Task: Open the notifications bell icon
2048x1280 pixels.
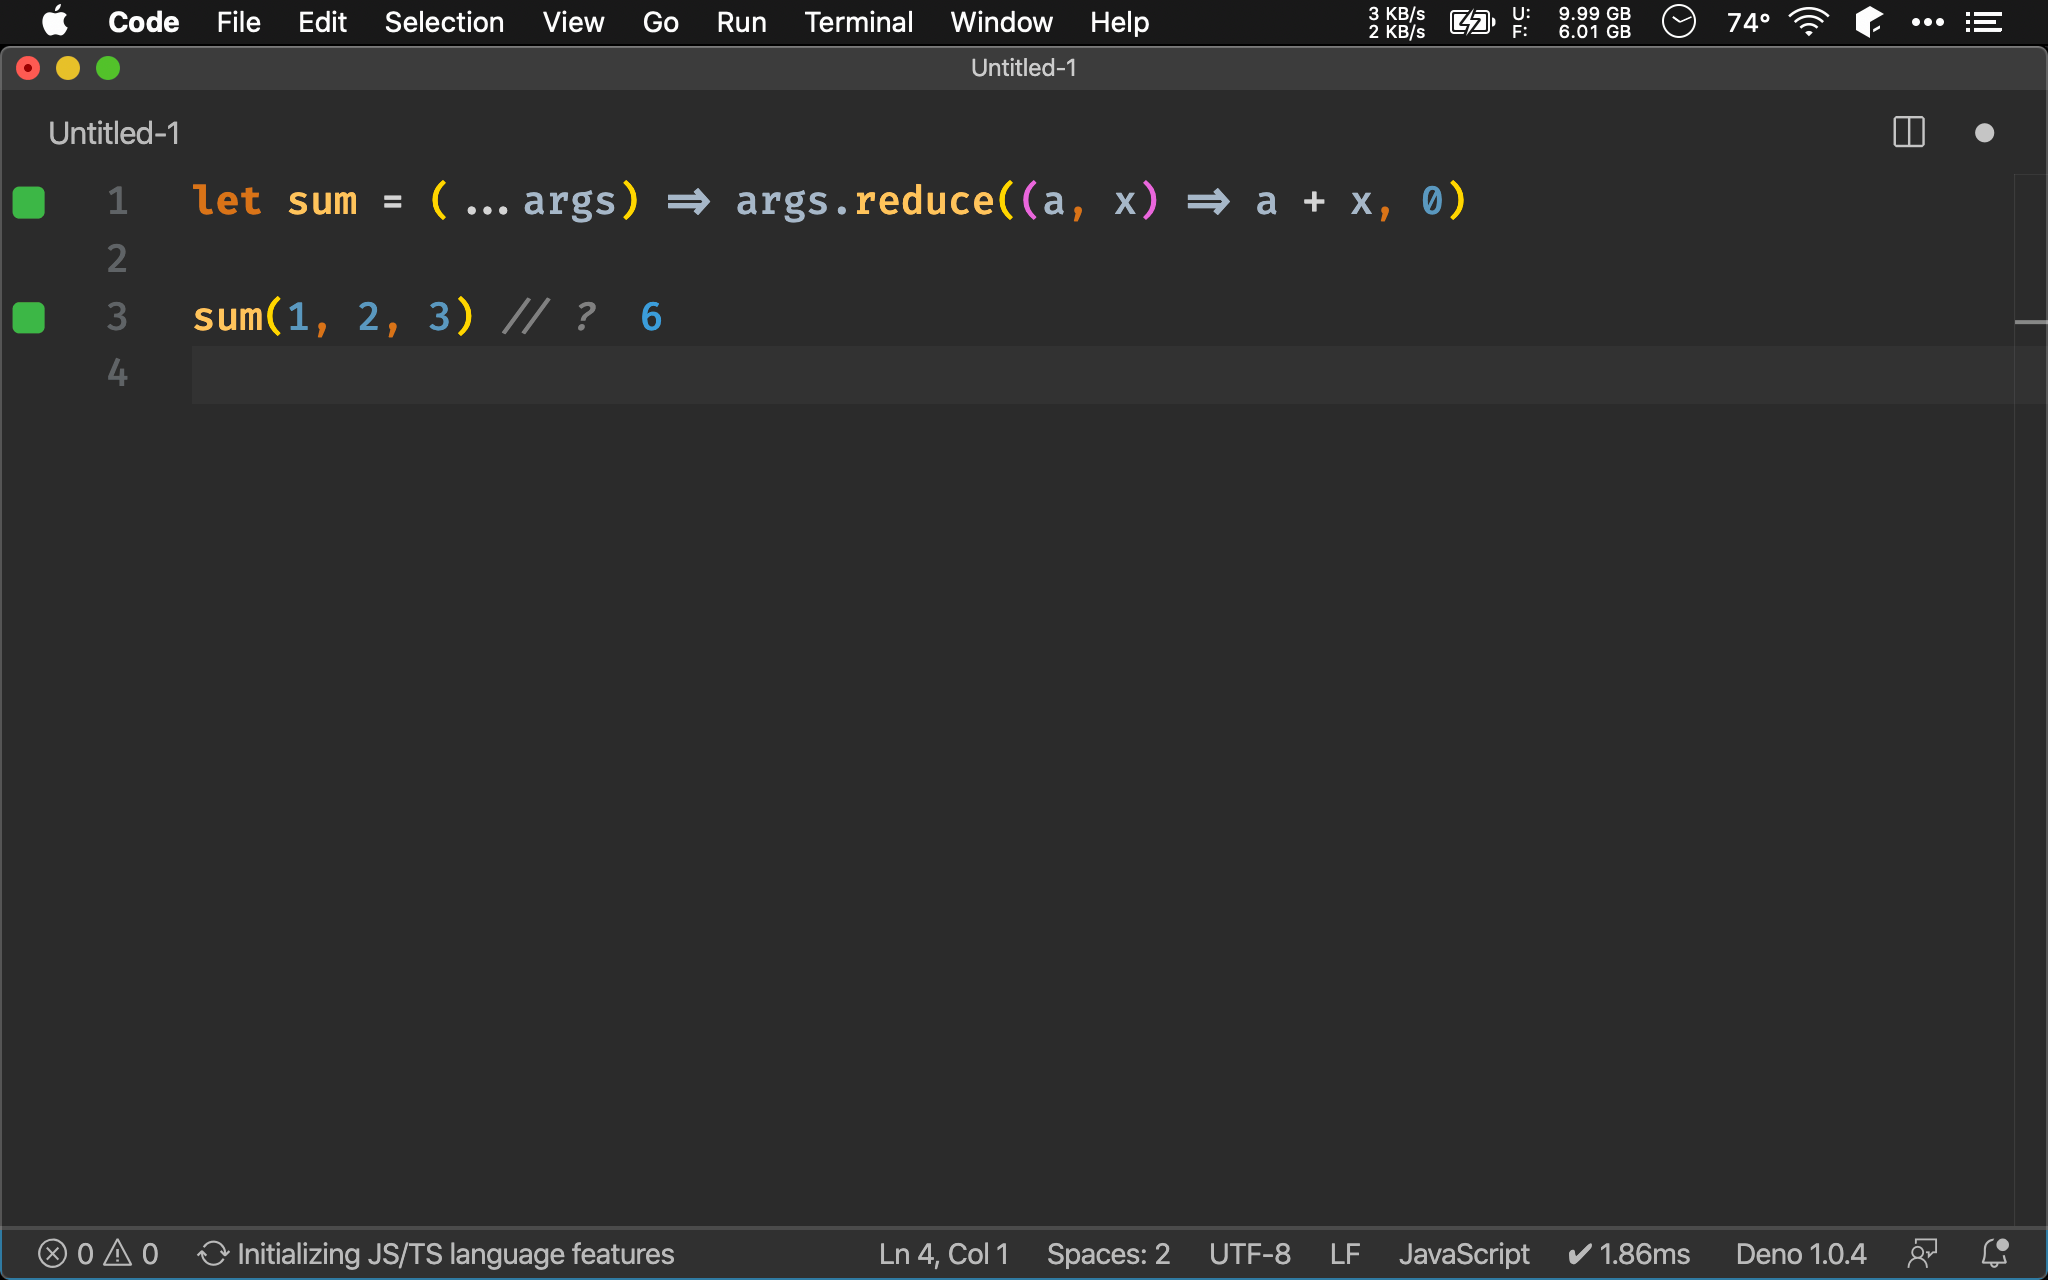Action: 1995,1254
